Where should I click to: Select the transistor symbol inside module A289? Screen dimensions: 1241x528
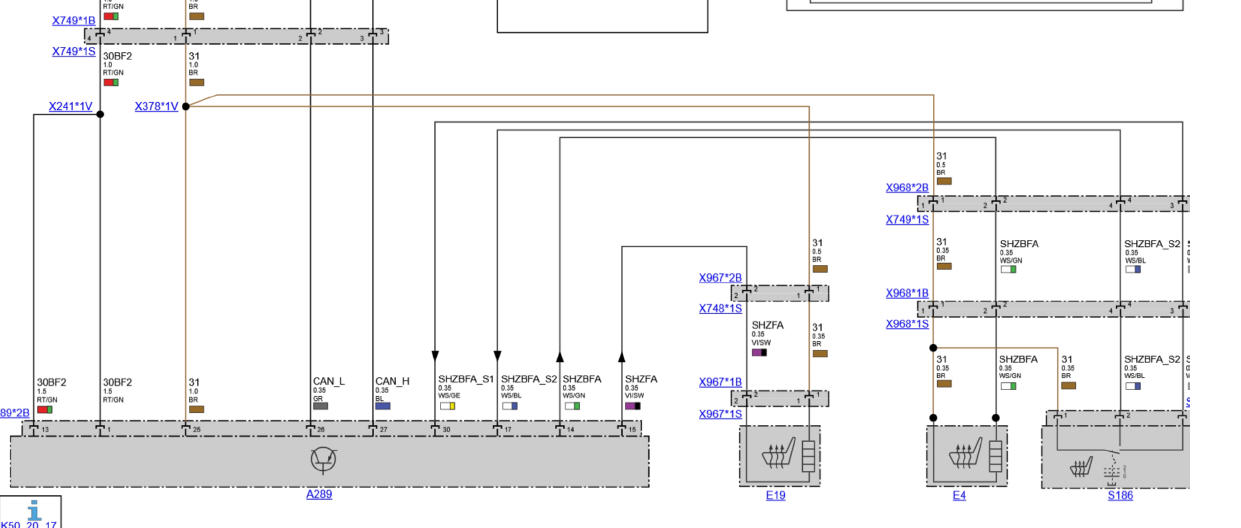(x=321, y=460)
